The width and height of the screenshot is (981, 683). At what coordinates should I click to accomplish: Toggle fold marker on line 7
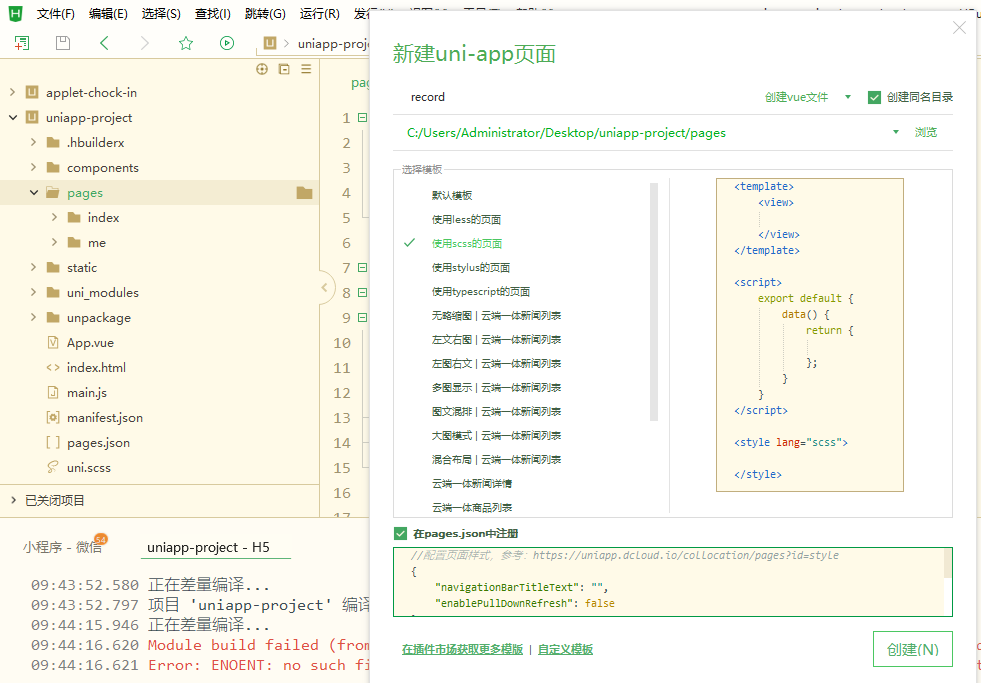click(x=362, y=268)
